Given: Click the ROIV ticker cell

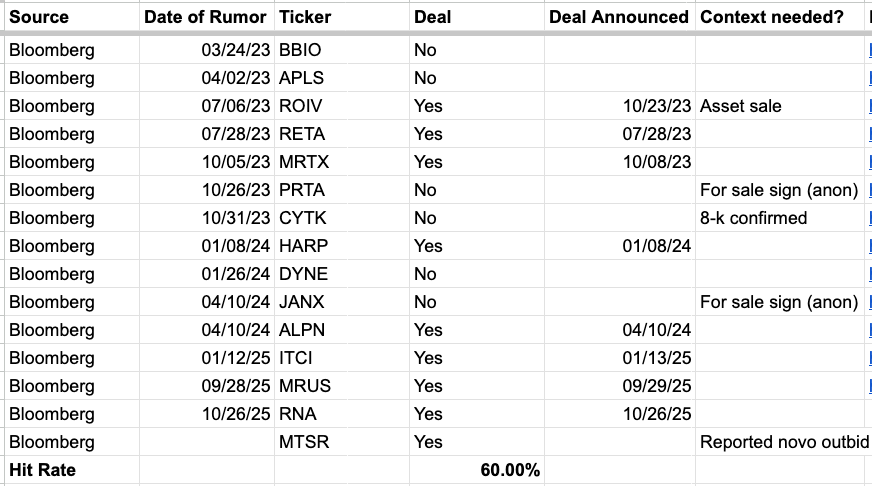Looking at the screenshot, I should [341, 106].
